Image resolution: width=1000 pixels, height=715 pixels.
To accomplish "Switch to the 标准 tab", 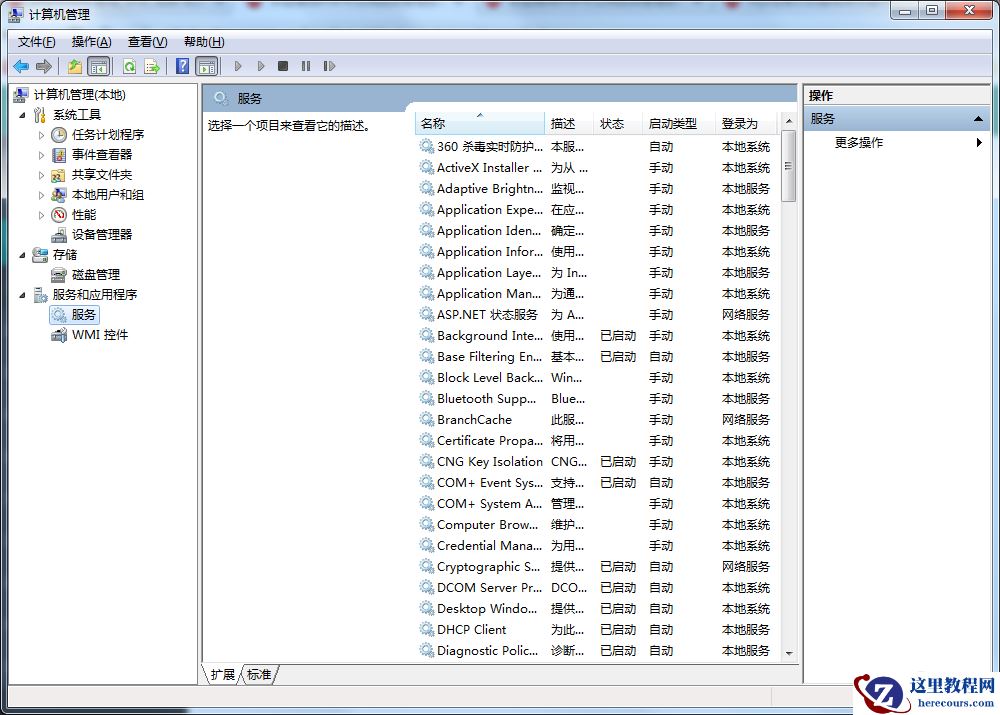I will click(x=259, y=675).
